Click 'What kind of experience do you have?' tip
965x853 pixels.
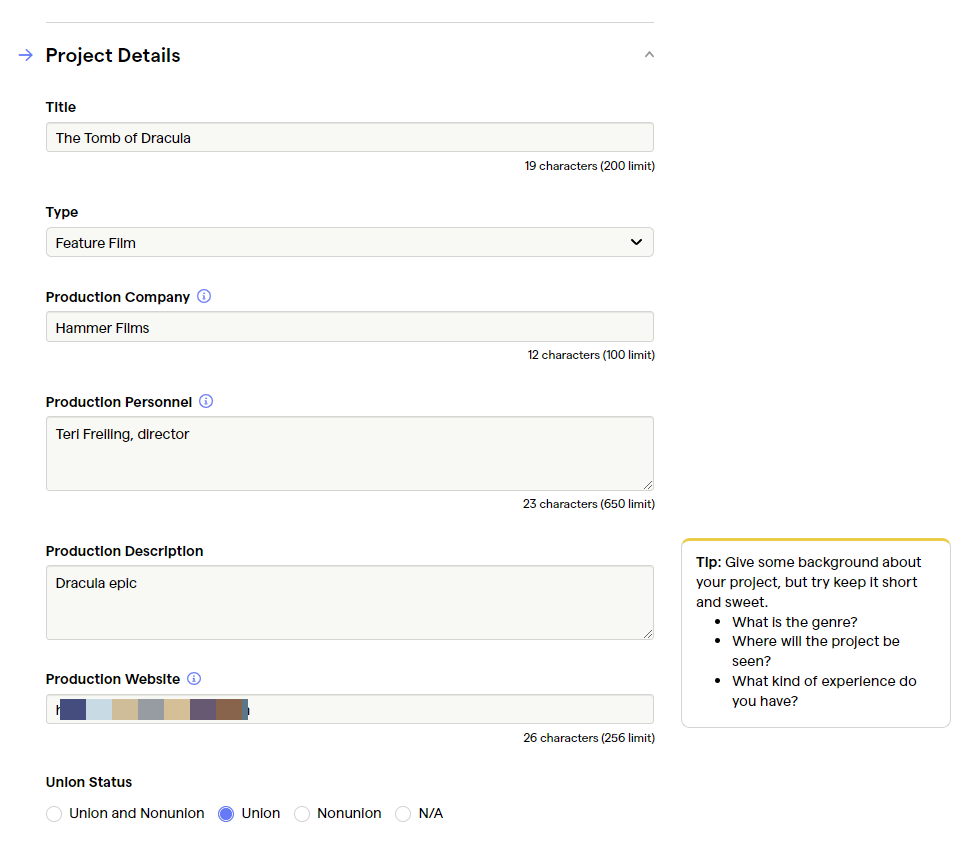click(x=824, y=691)
